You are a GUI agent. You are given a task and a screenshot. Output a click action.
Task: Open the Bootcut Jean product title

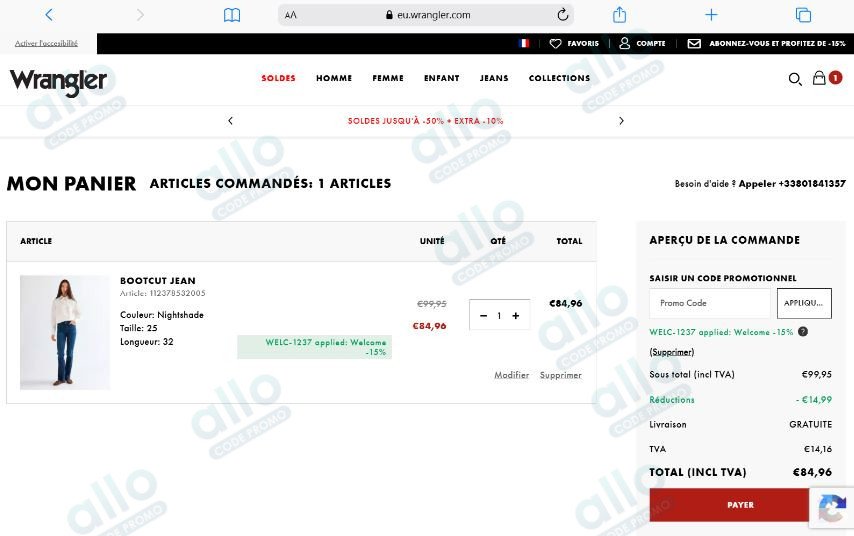tap(157, 281)
